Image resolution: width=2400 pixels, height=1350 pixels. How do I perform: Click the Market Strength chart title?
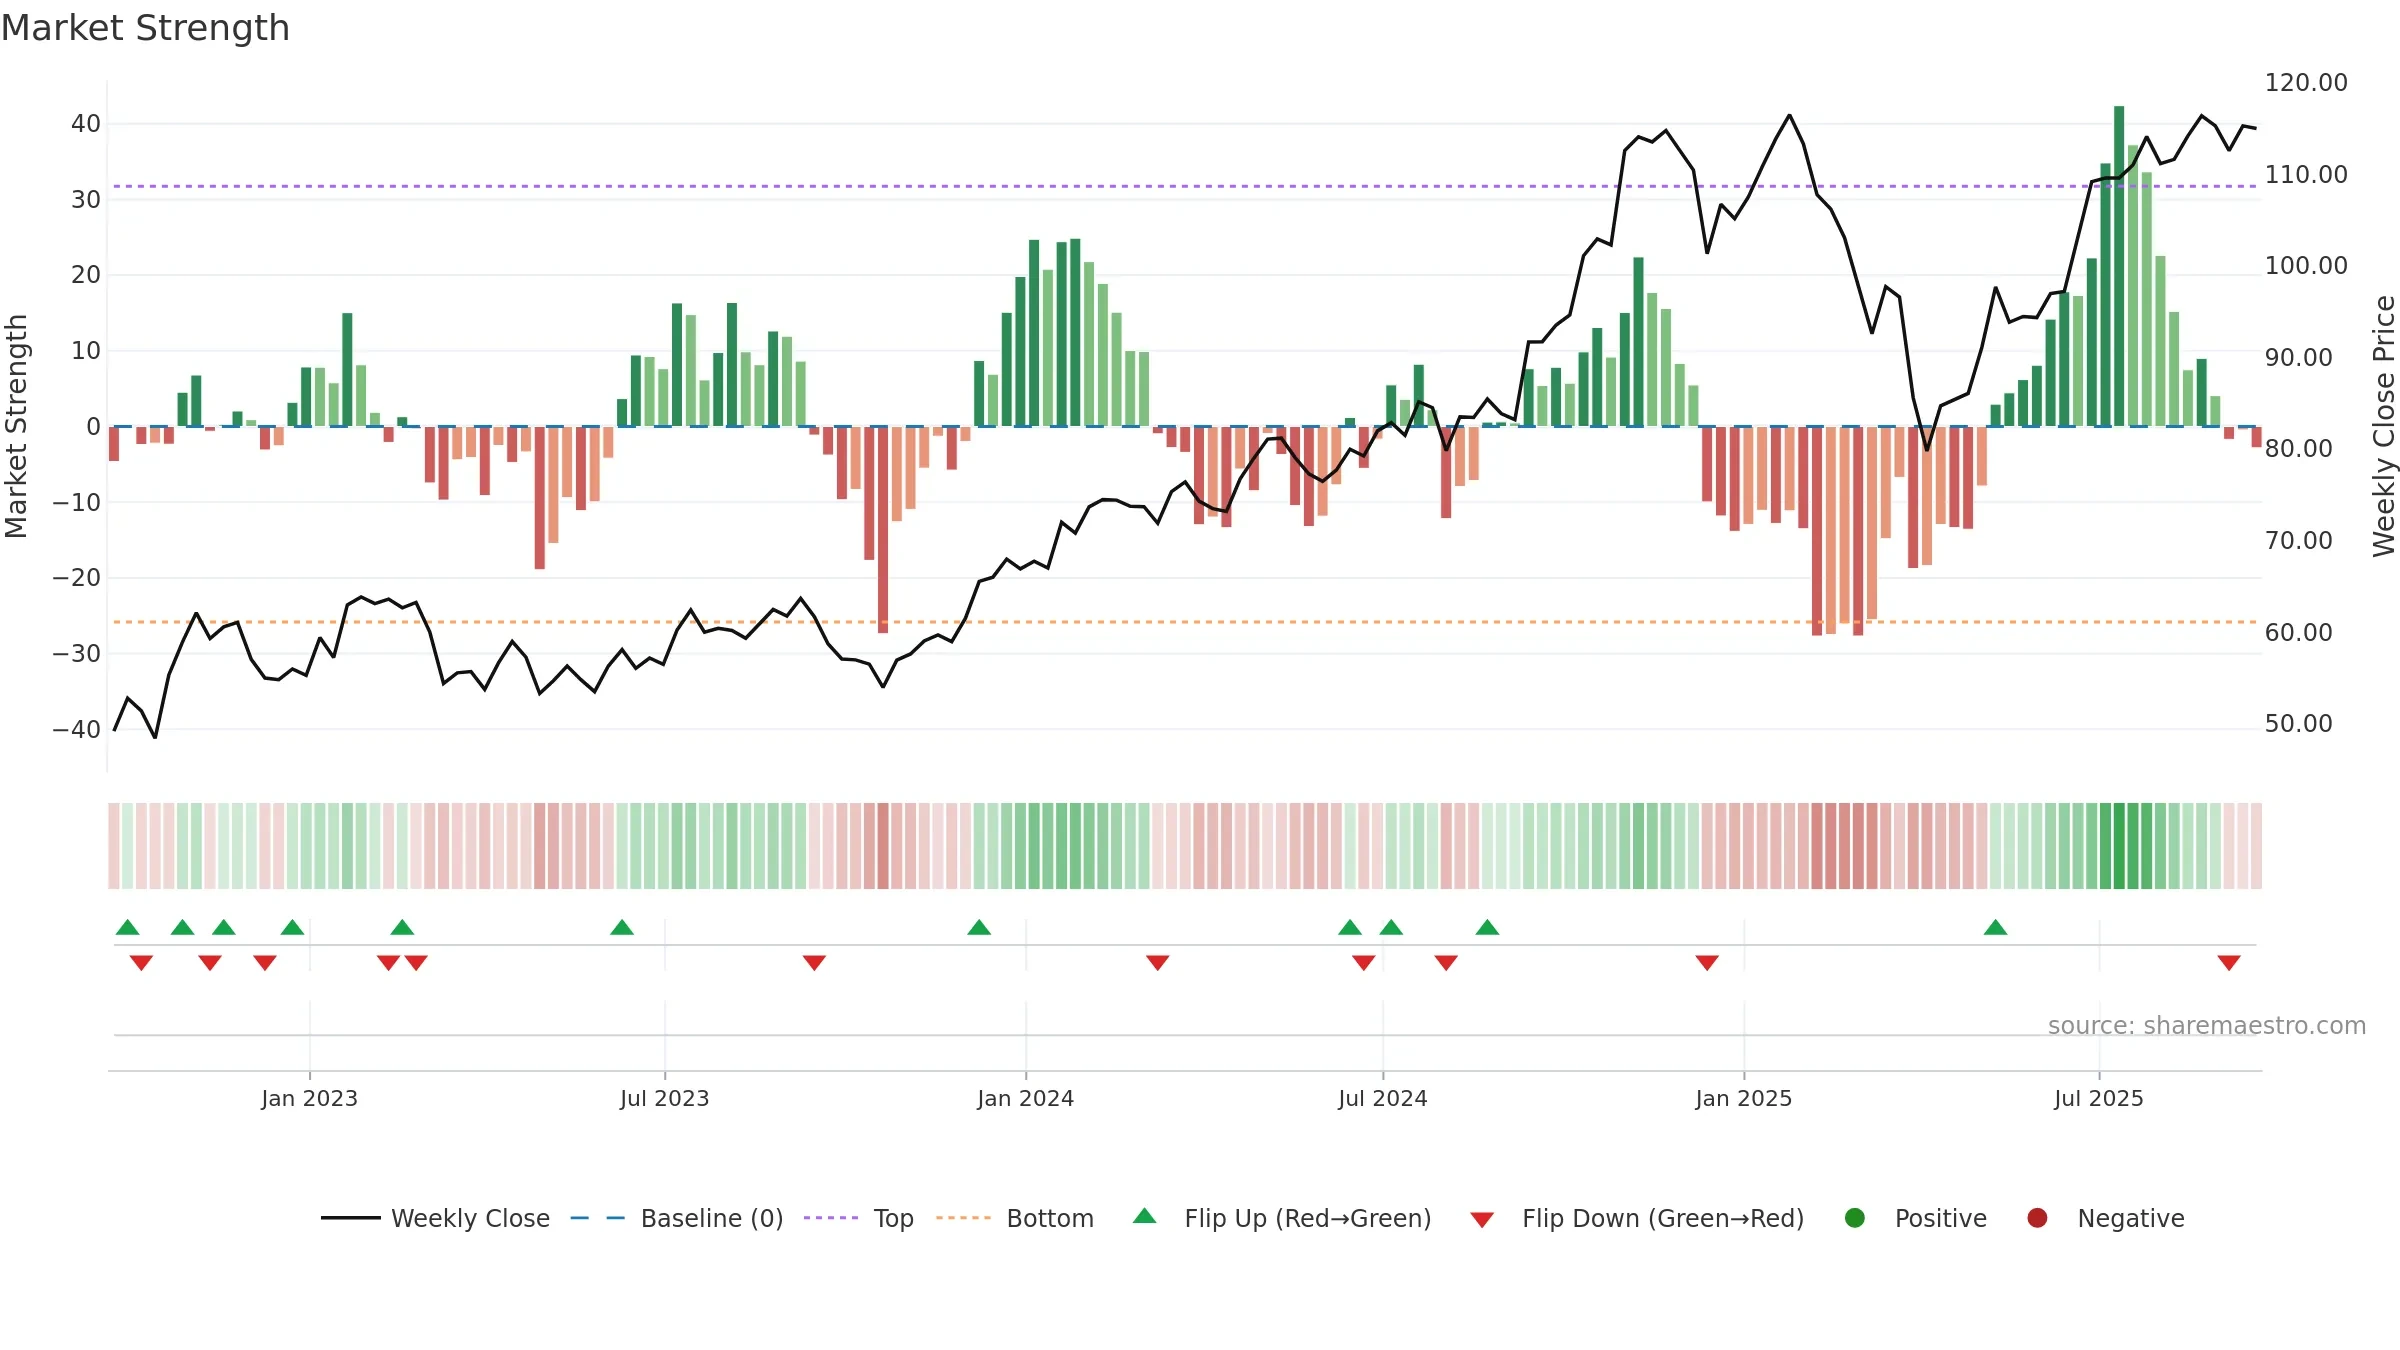[145, 28]
